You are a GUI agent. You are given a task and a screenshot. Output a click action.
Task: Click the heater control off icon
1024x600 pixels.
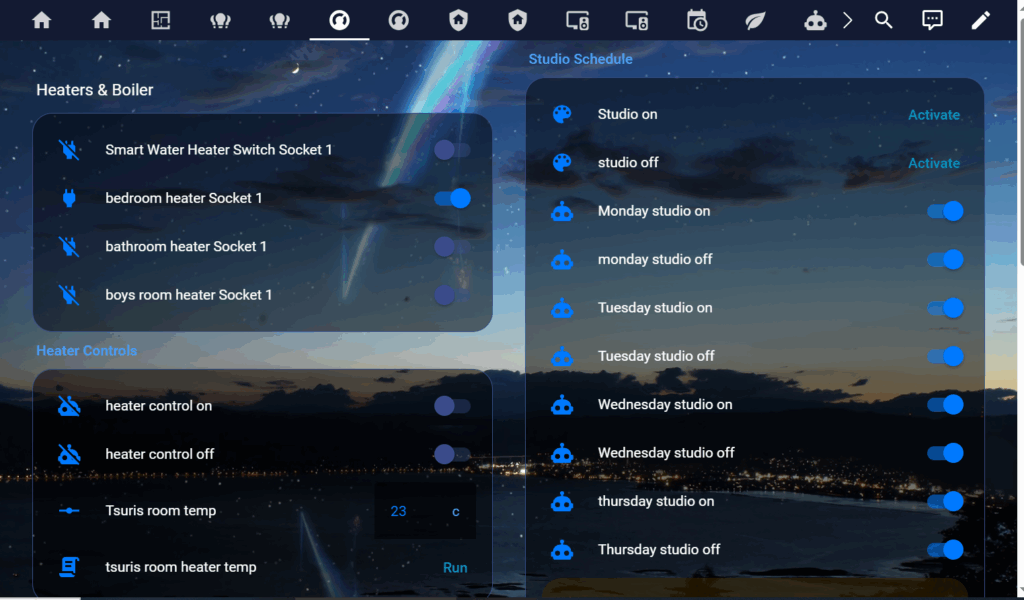click(x=69, y=454)
